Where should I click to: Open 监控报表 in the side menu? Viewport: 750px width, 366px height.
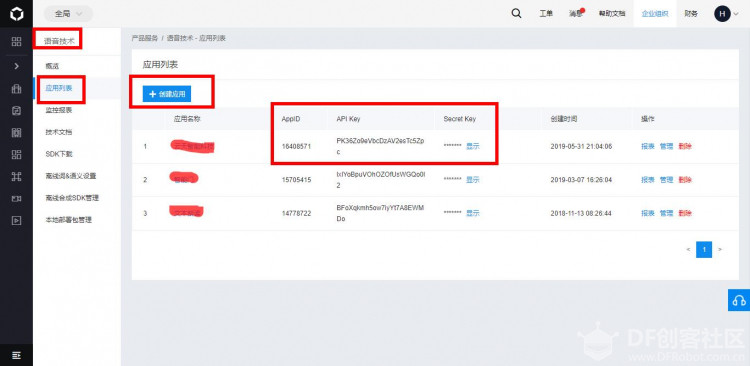[x=59, y=110]
